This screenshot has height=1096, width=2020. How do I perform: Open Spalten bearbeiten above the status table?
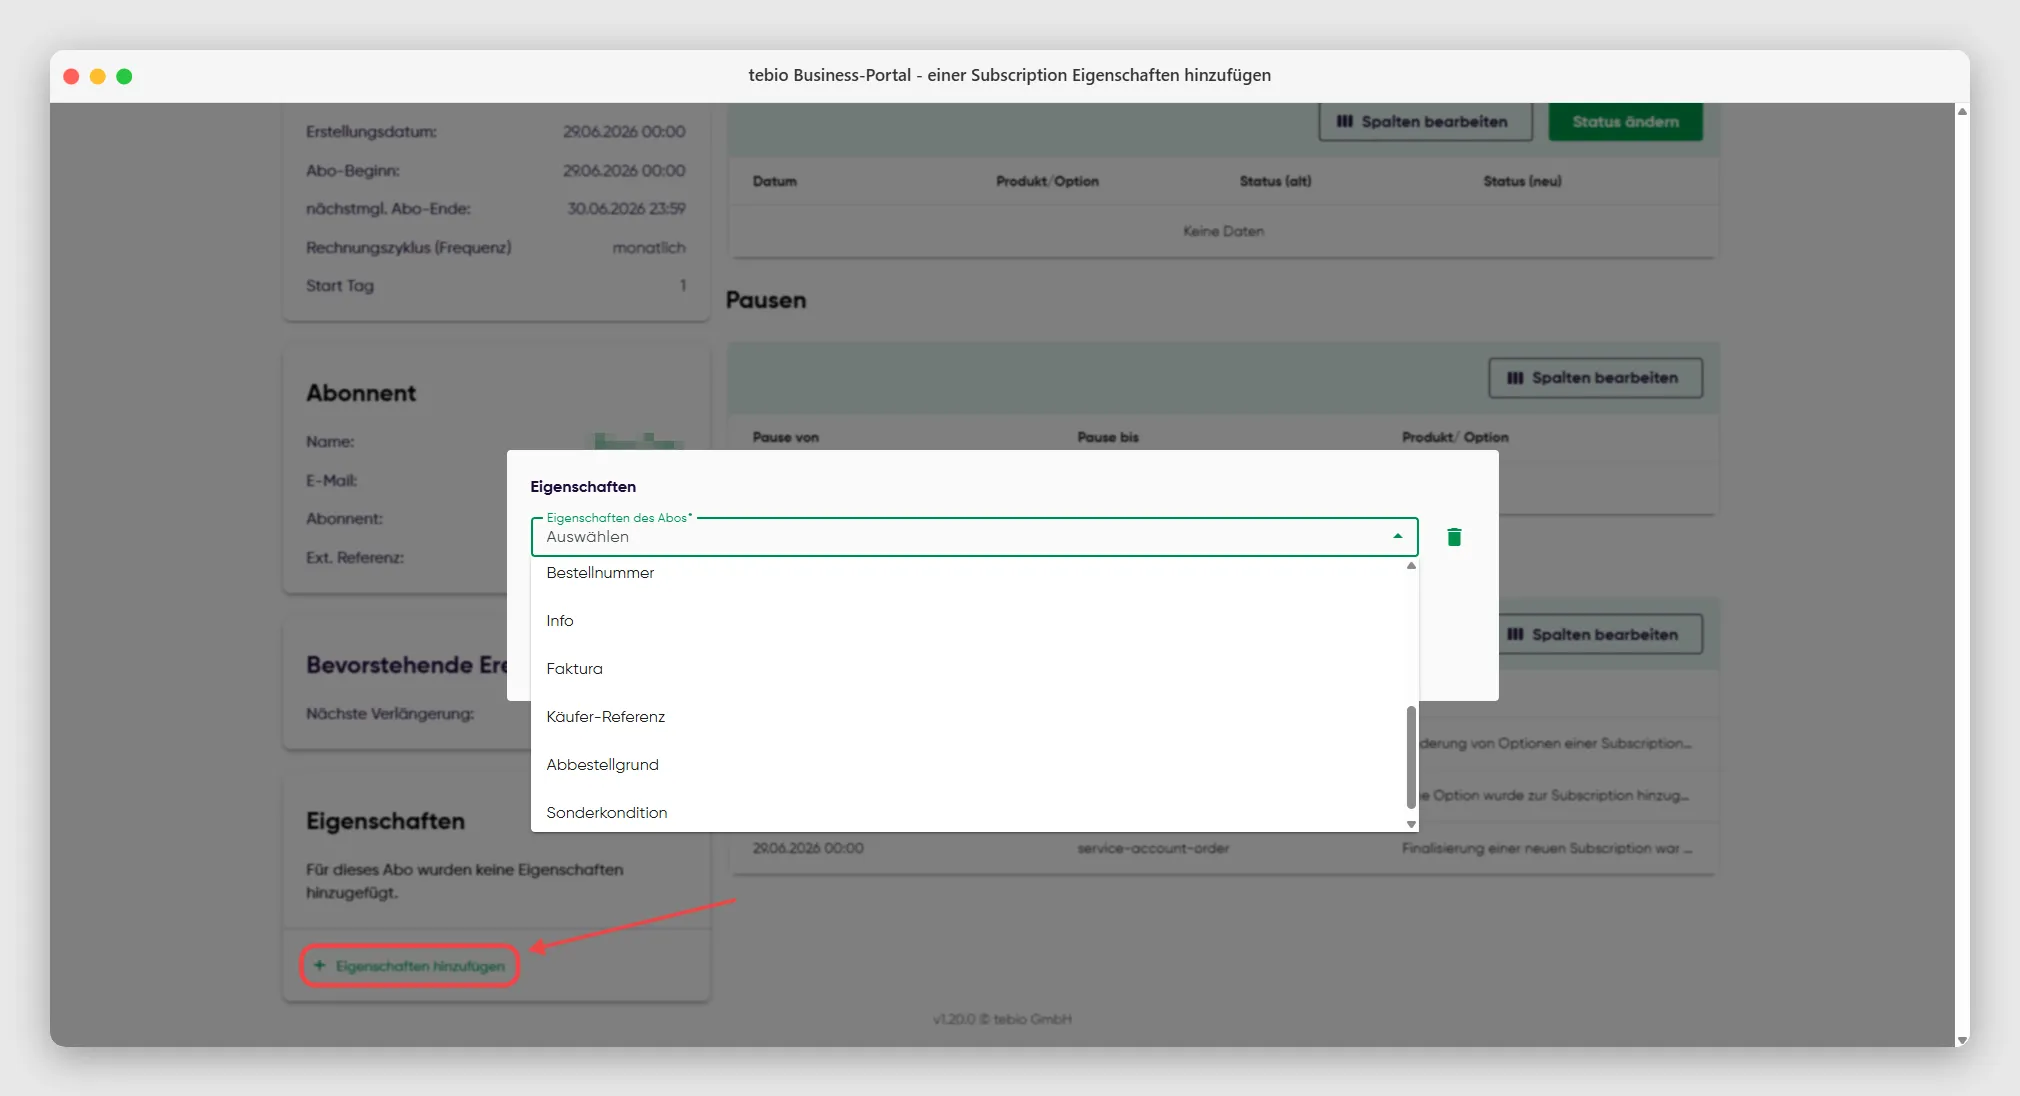(x=1425, y=122)
